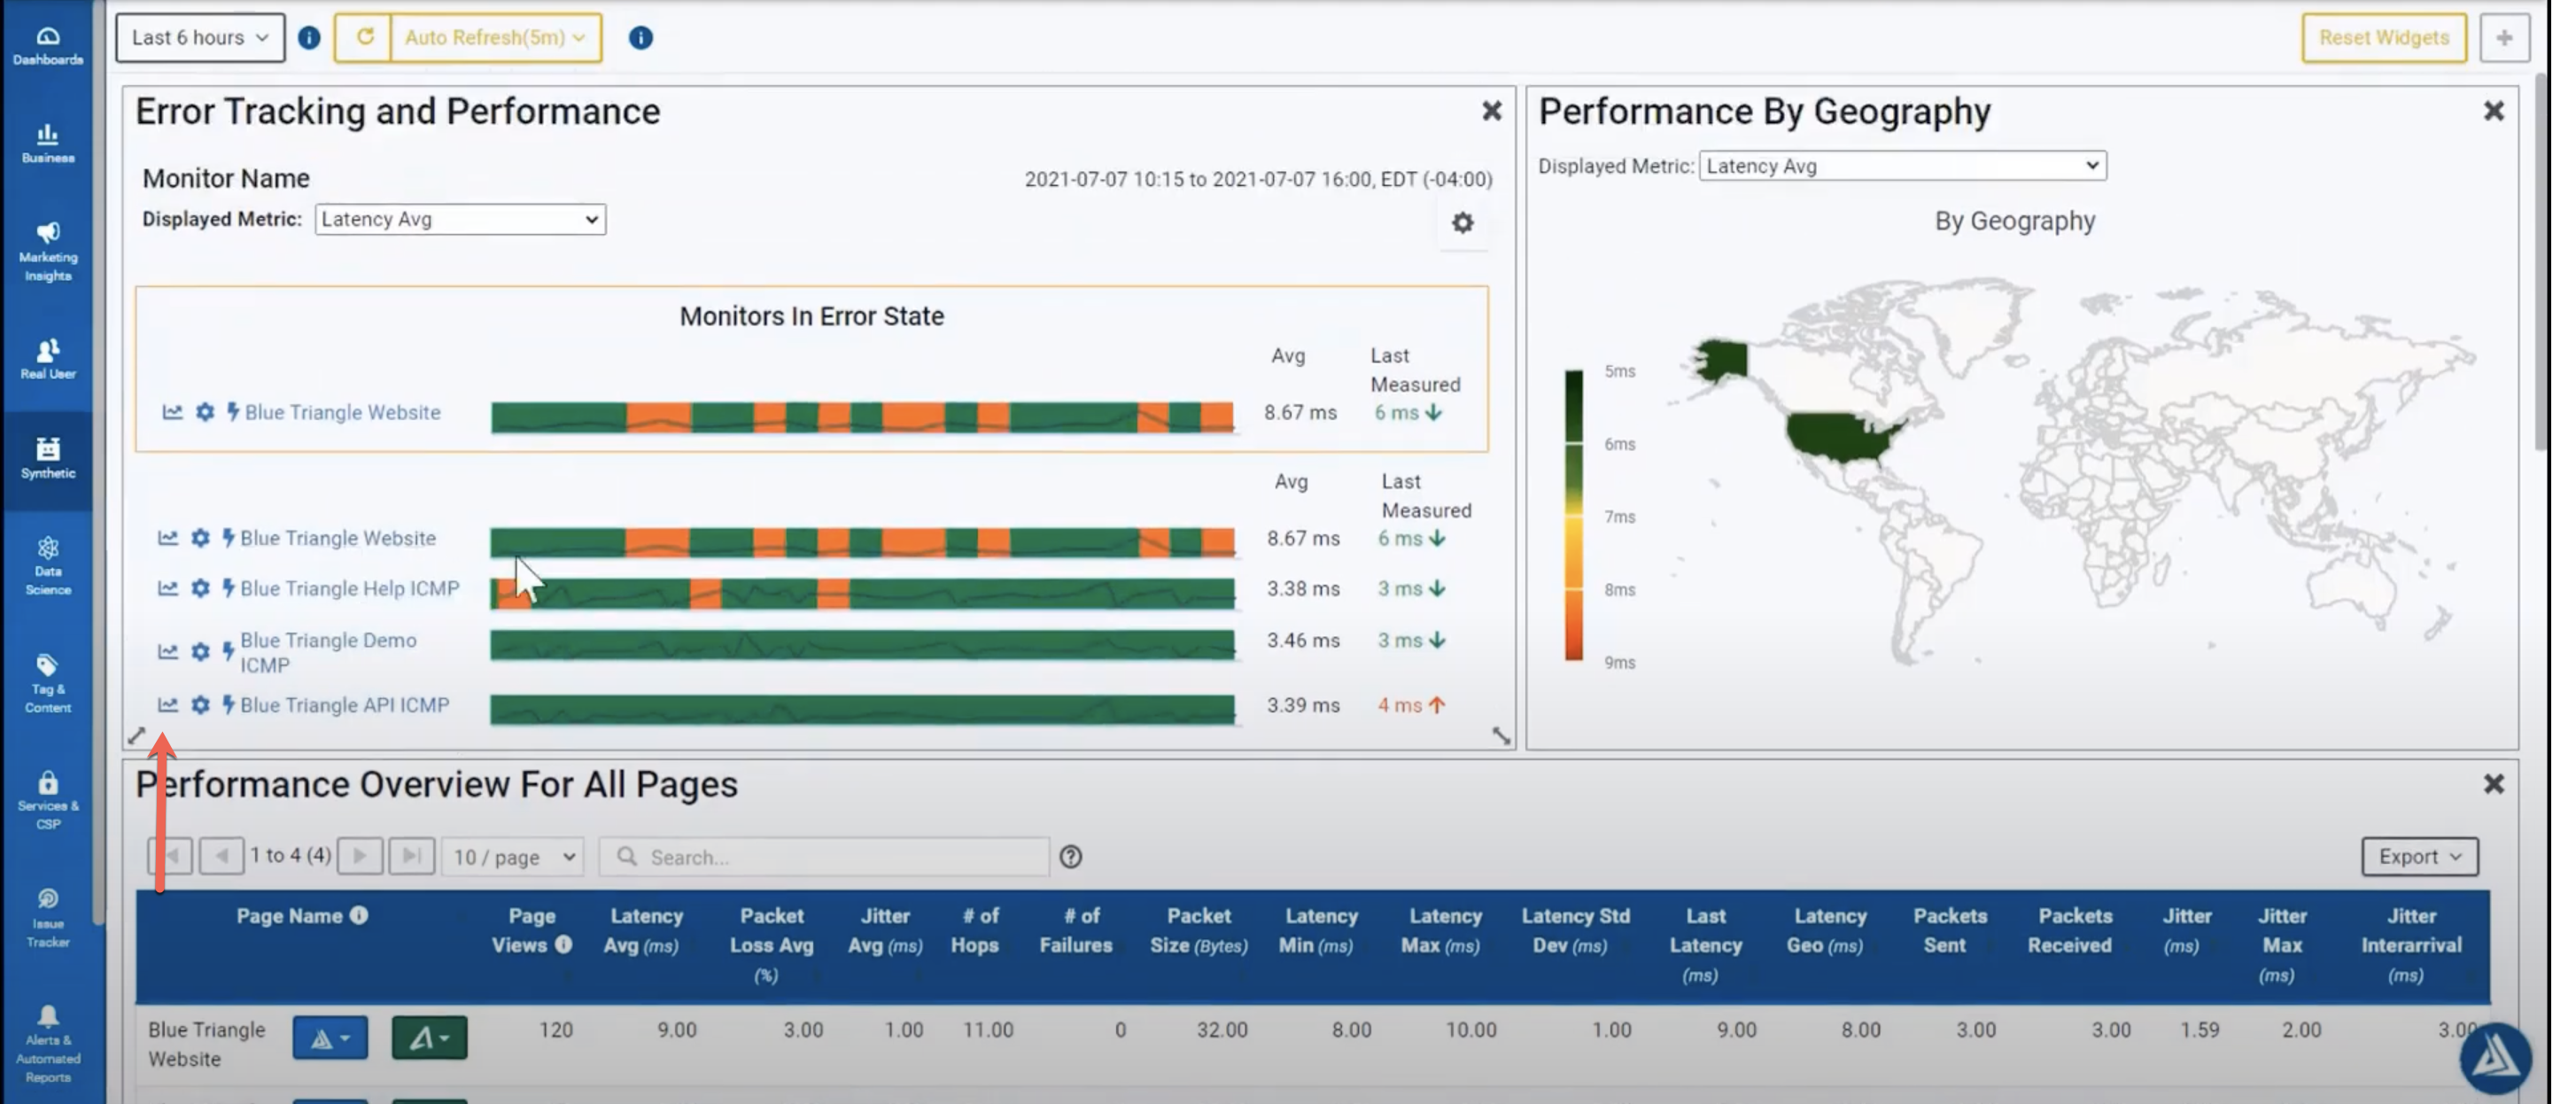Image resolution: width=2576 pixels, height=1104 pixels.
Task: Open the chart icon for the Blue Triangle Website error monitor
Action: pos(172,412)
